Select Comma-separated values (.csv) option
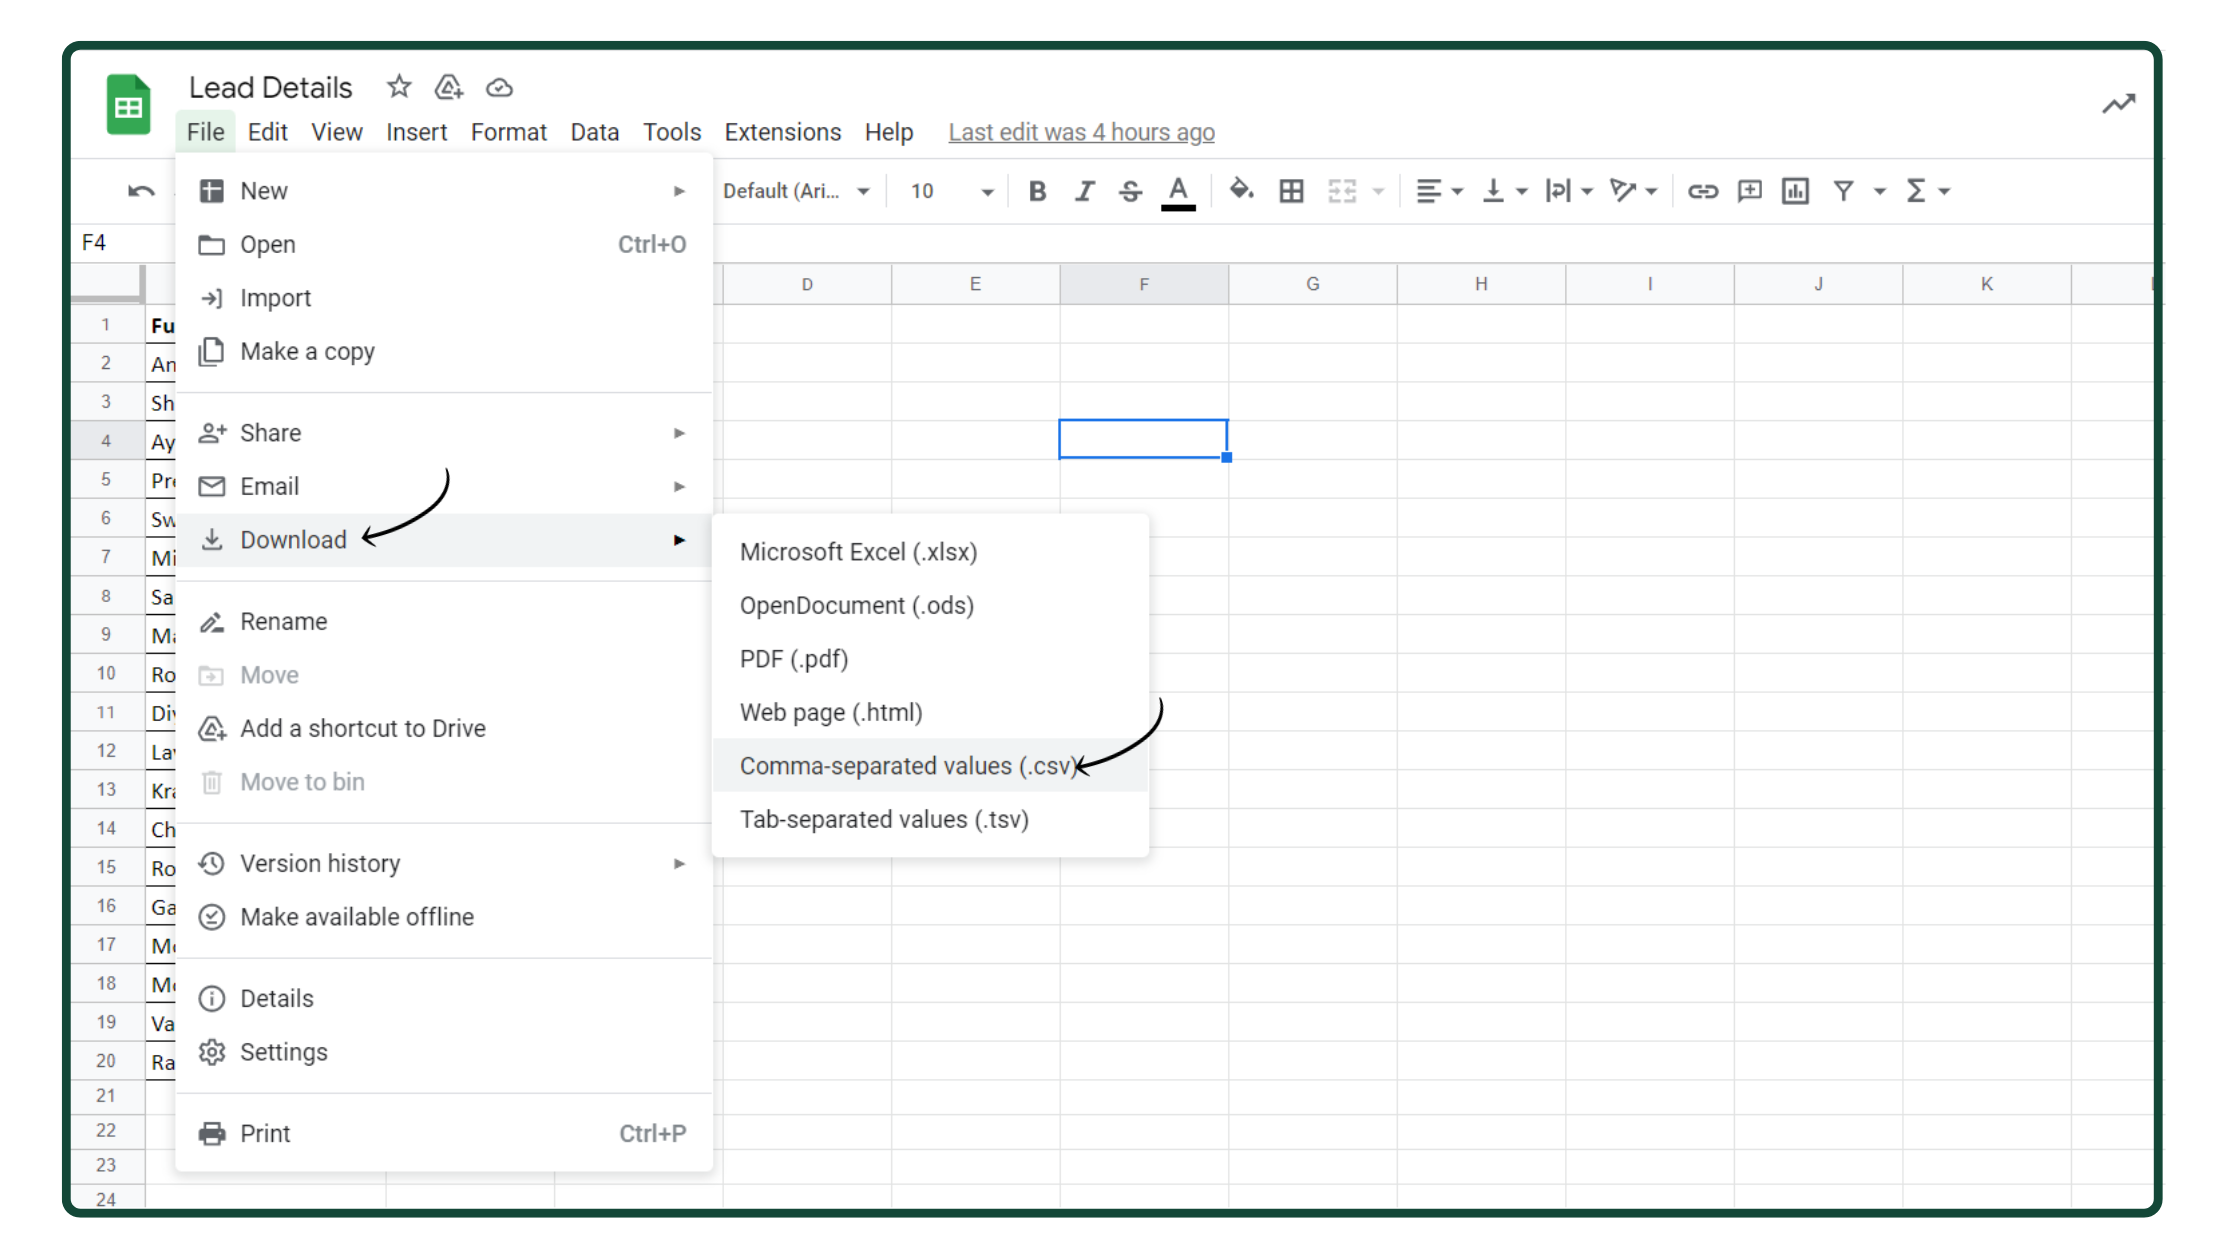Screen dimensions: 2240x1260 tap(907, 766)
